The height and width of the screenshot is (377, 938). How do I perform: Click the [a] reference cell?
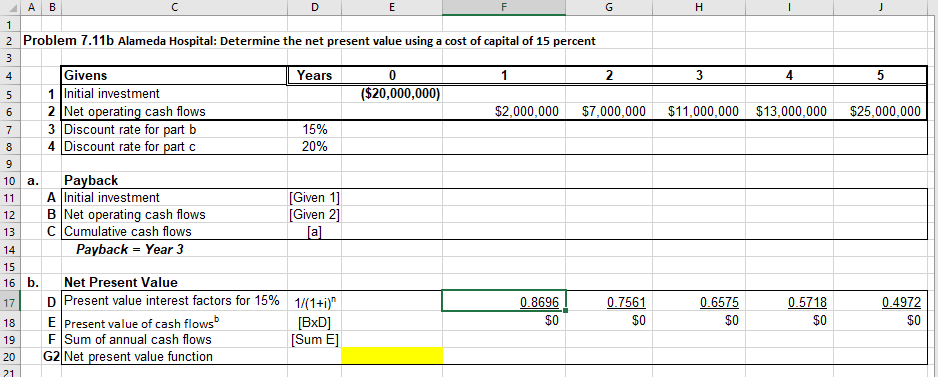[314, 231]
